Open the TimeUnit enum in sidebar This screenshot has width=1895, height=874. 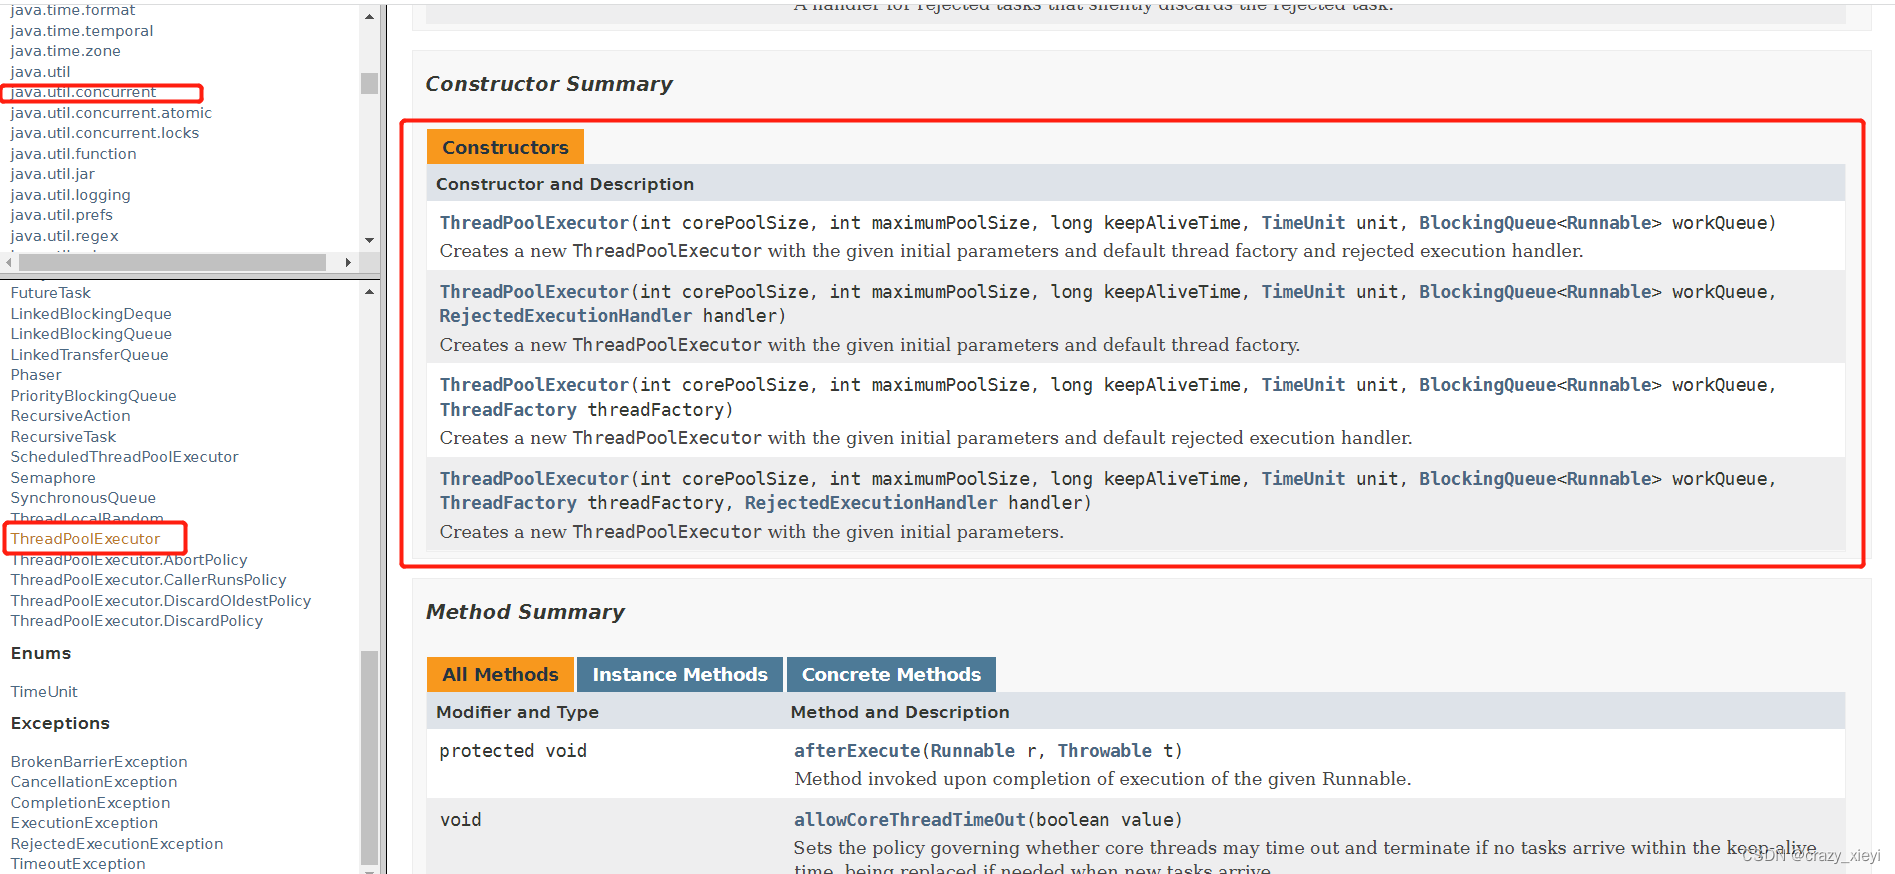(x=44, y=692)
